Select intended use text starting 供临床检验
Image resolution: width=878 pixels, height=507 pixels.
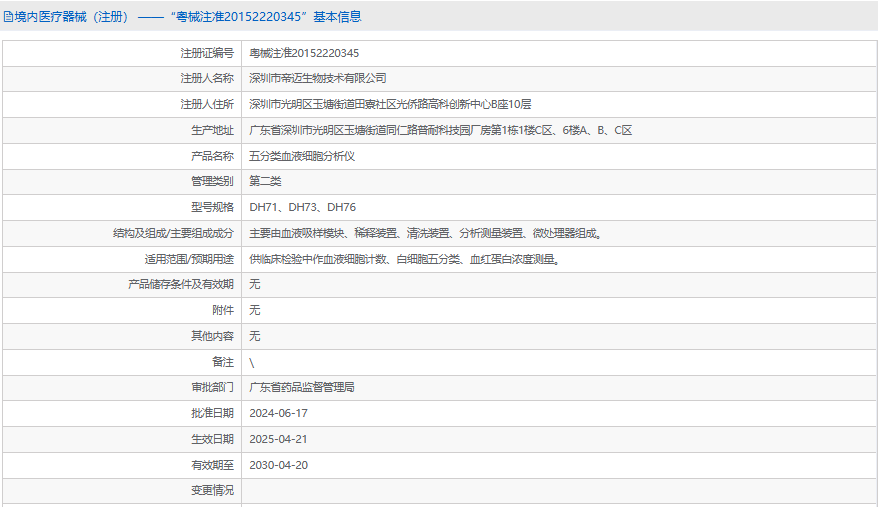[405, 259]
